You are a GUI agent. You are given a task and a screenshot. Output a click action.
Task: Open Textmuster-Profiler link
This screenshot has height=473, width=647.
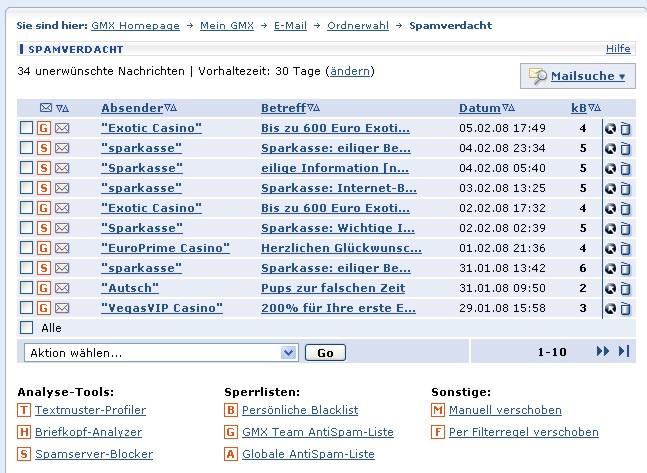coord(90,410)
